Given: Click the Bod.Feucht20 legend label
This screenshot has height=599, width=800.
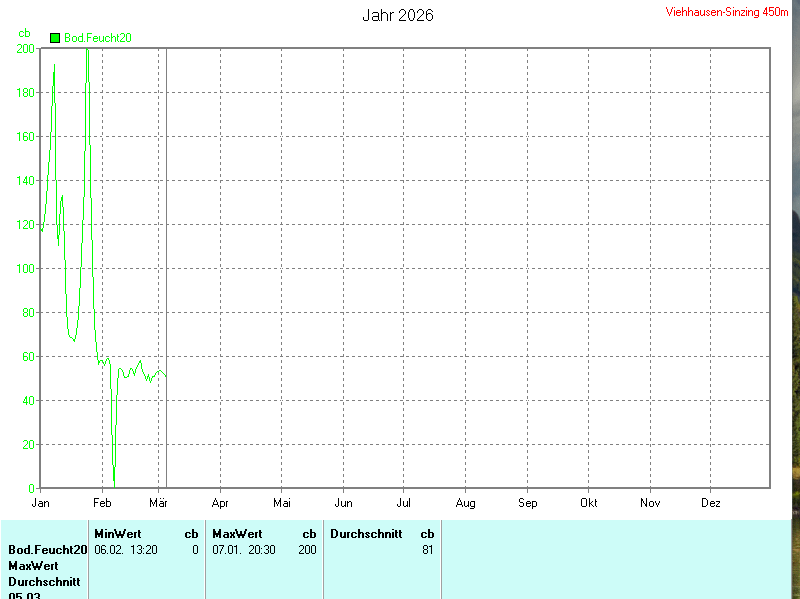Looking at the screenshot, I should [98, 38].
